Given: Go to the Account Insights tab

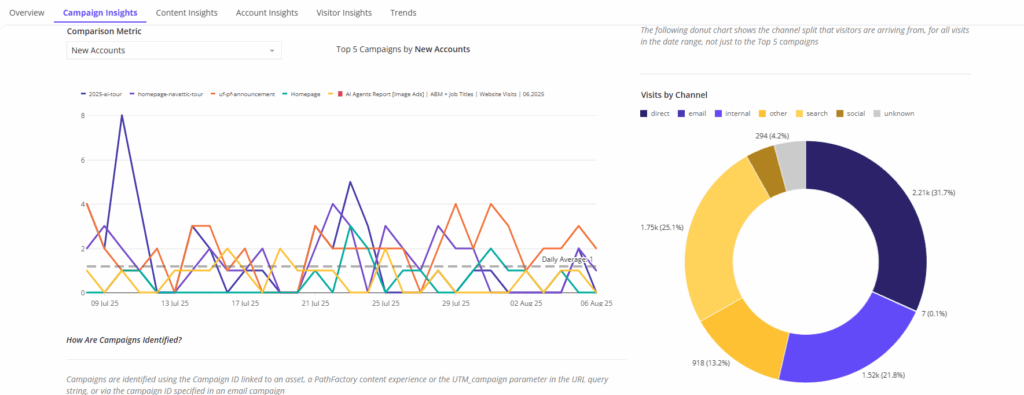Looking at the screenshot, I should (x=266, y=12).
